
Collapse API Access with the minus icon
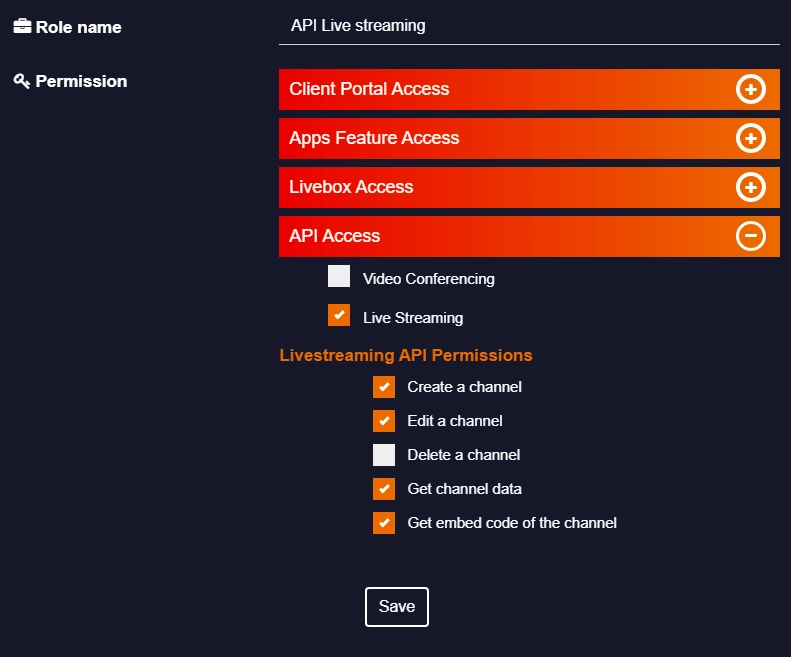[751, 236]
